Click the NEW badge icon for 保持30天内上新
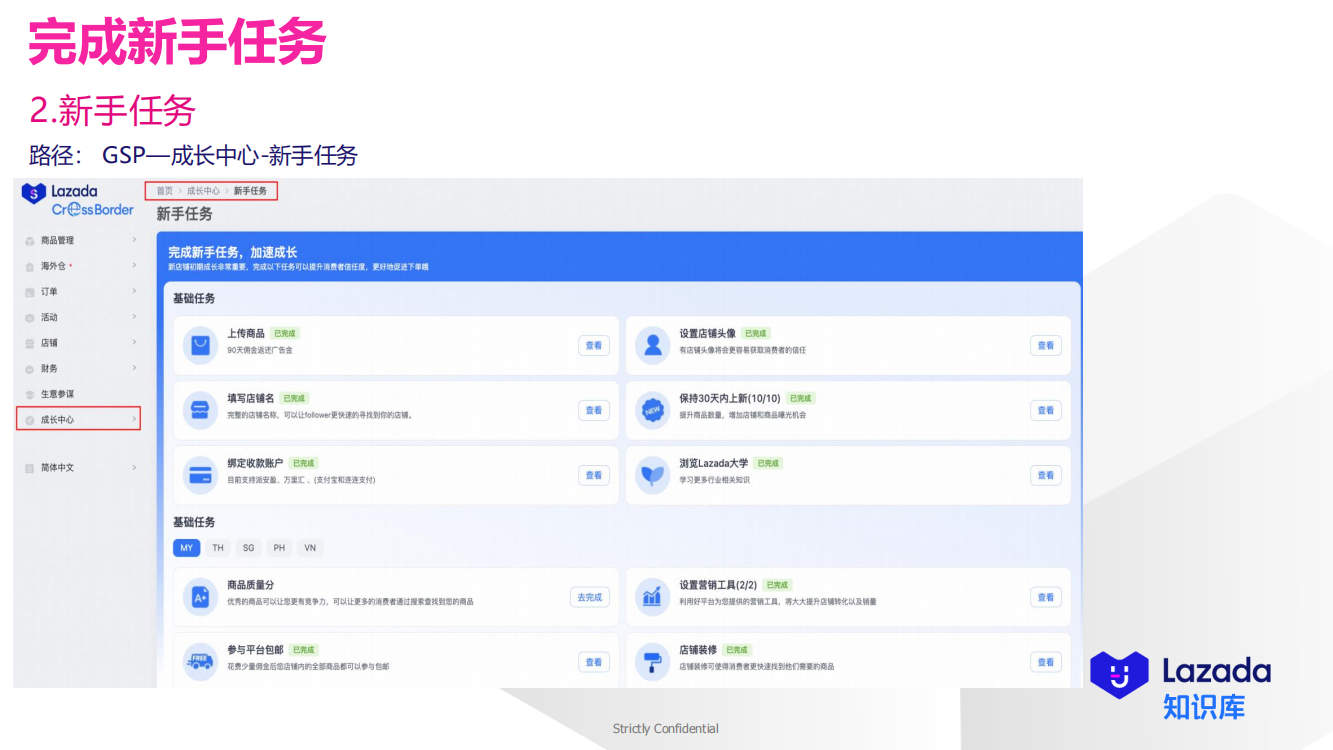Viewport: 1333px width, 750px height. click(652, 410)
